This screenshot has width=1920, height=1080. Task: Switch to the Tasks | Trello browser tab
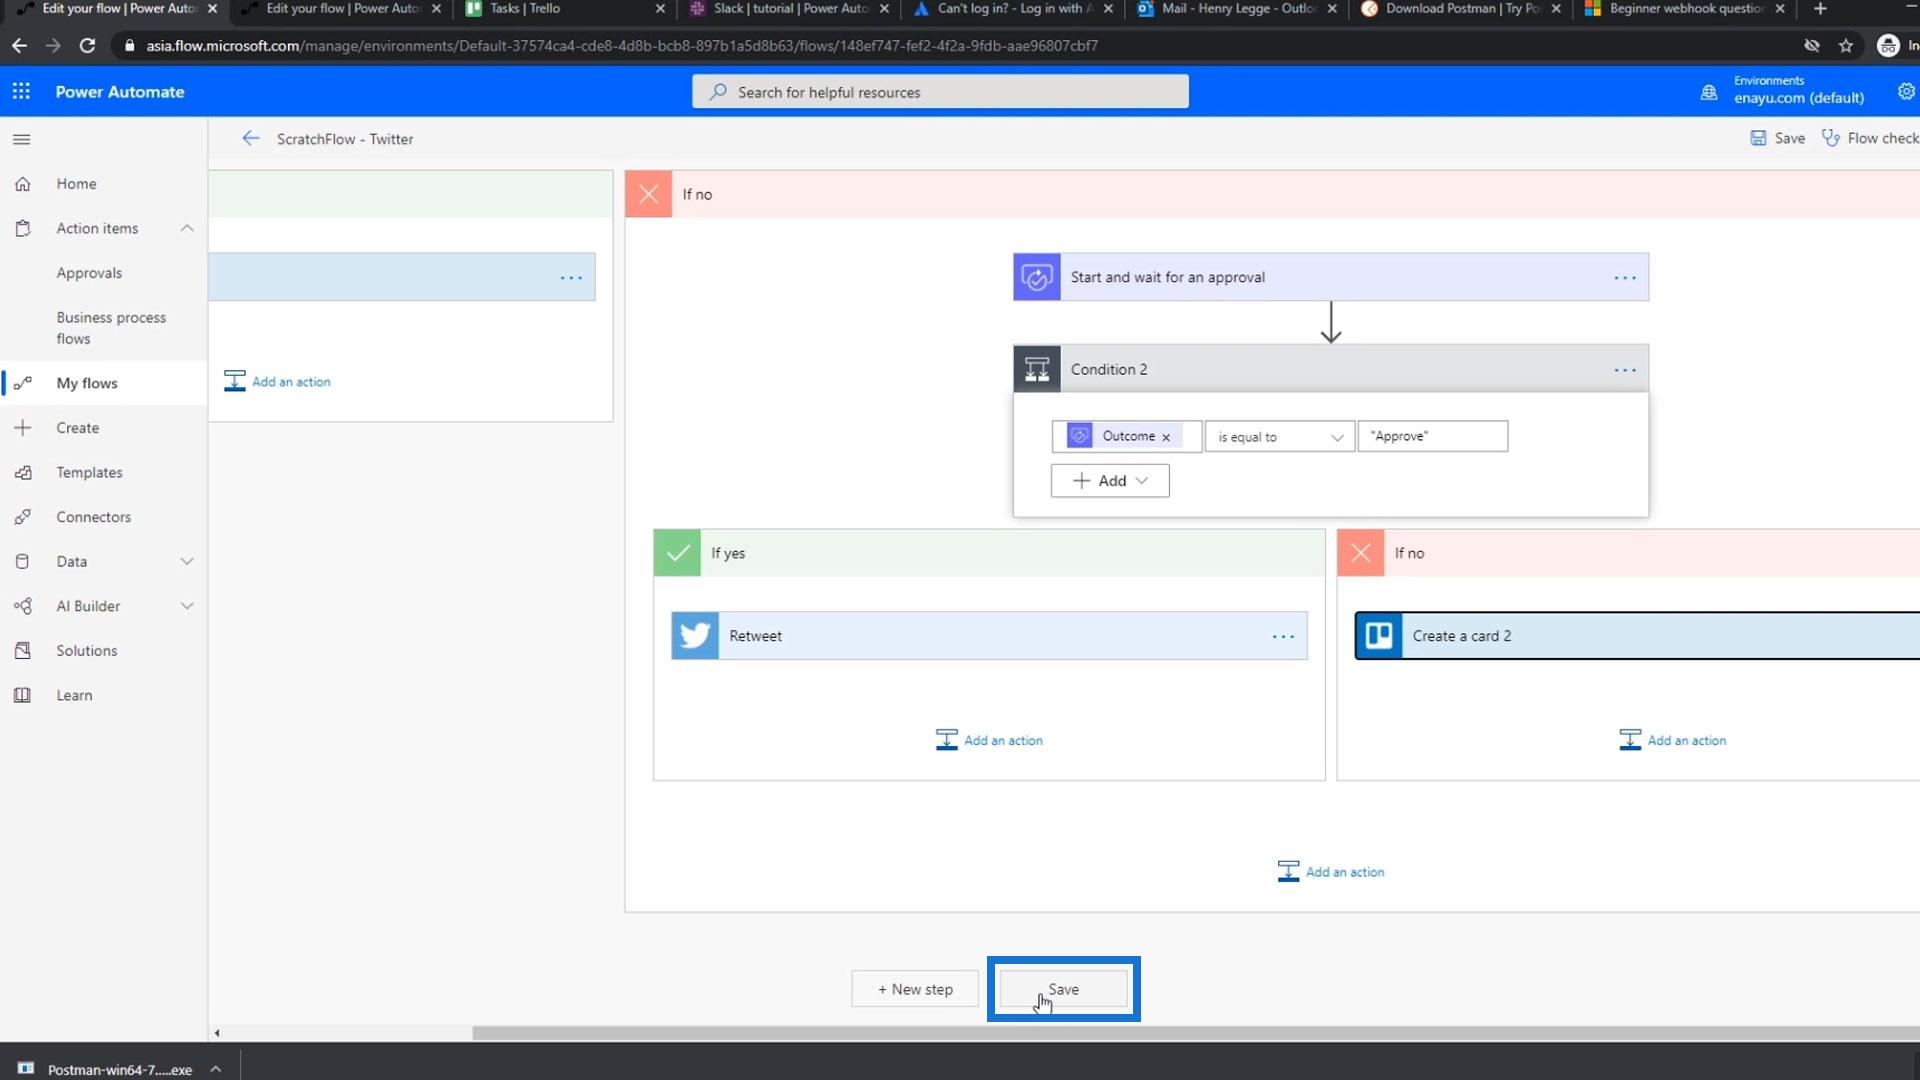point(525,8)
